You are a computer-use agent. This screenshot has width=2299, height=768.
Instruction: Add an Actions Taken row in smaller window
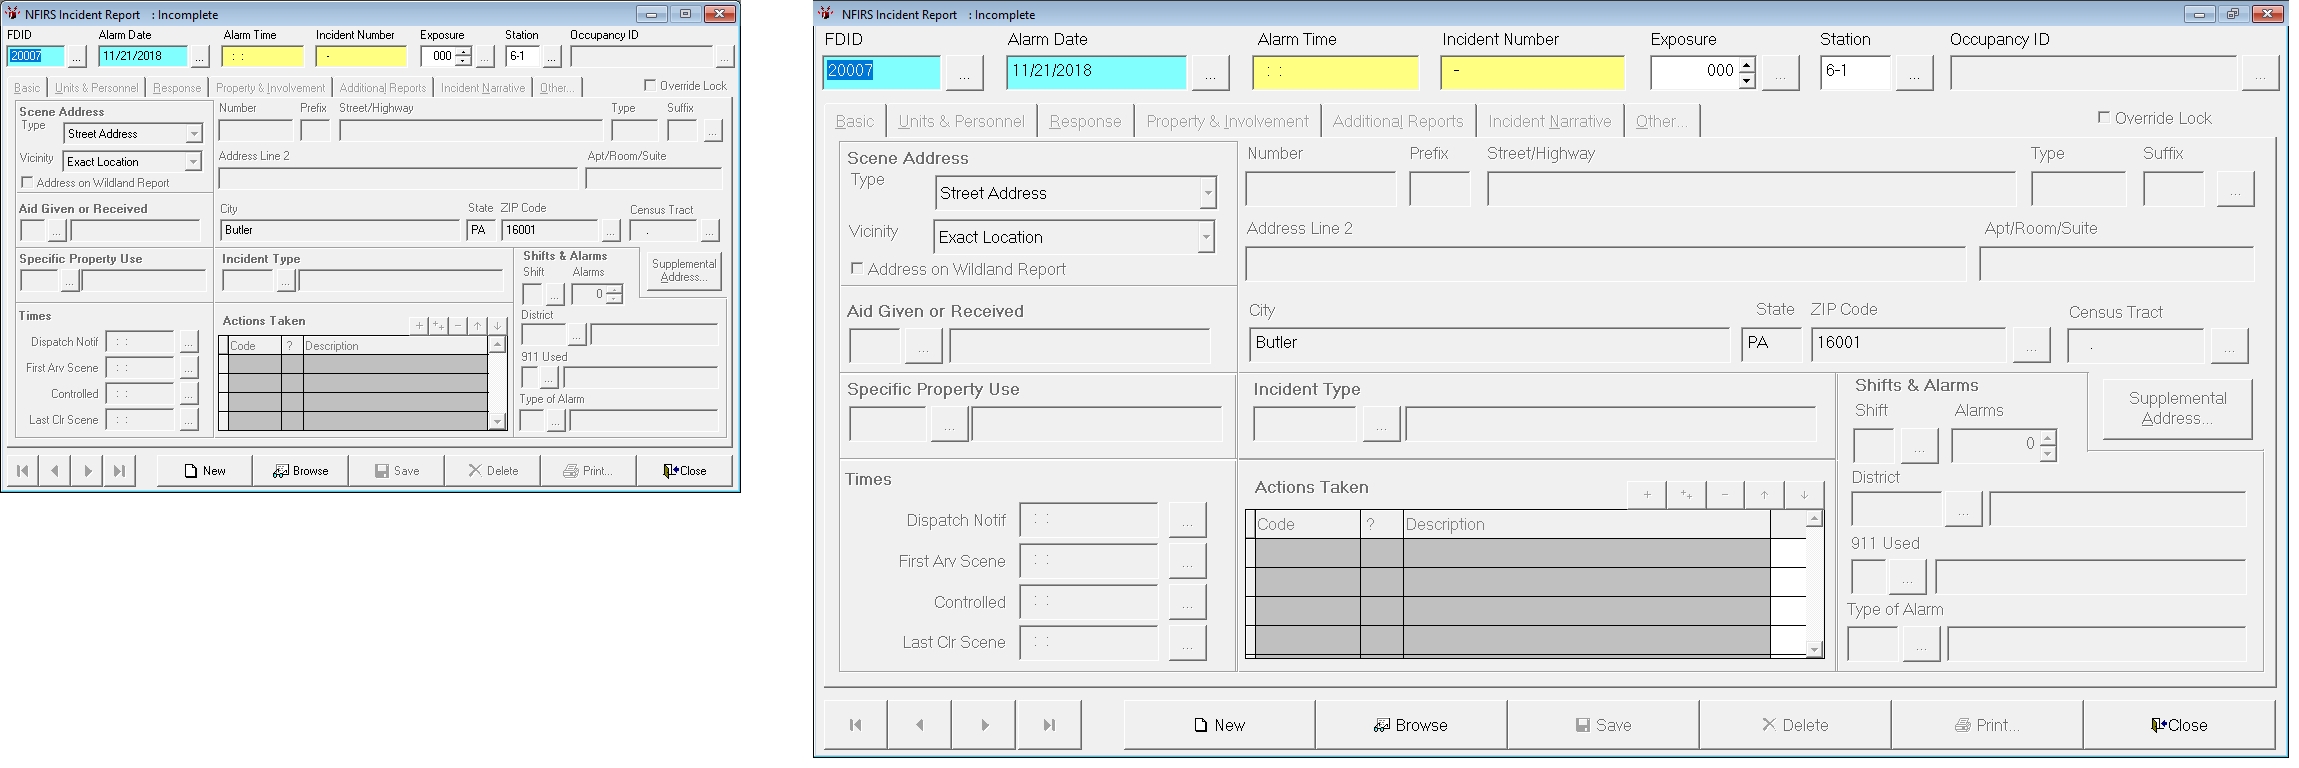[419, 325]
